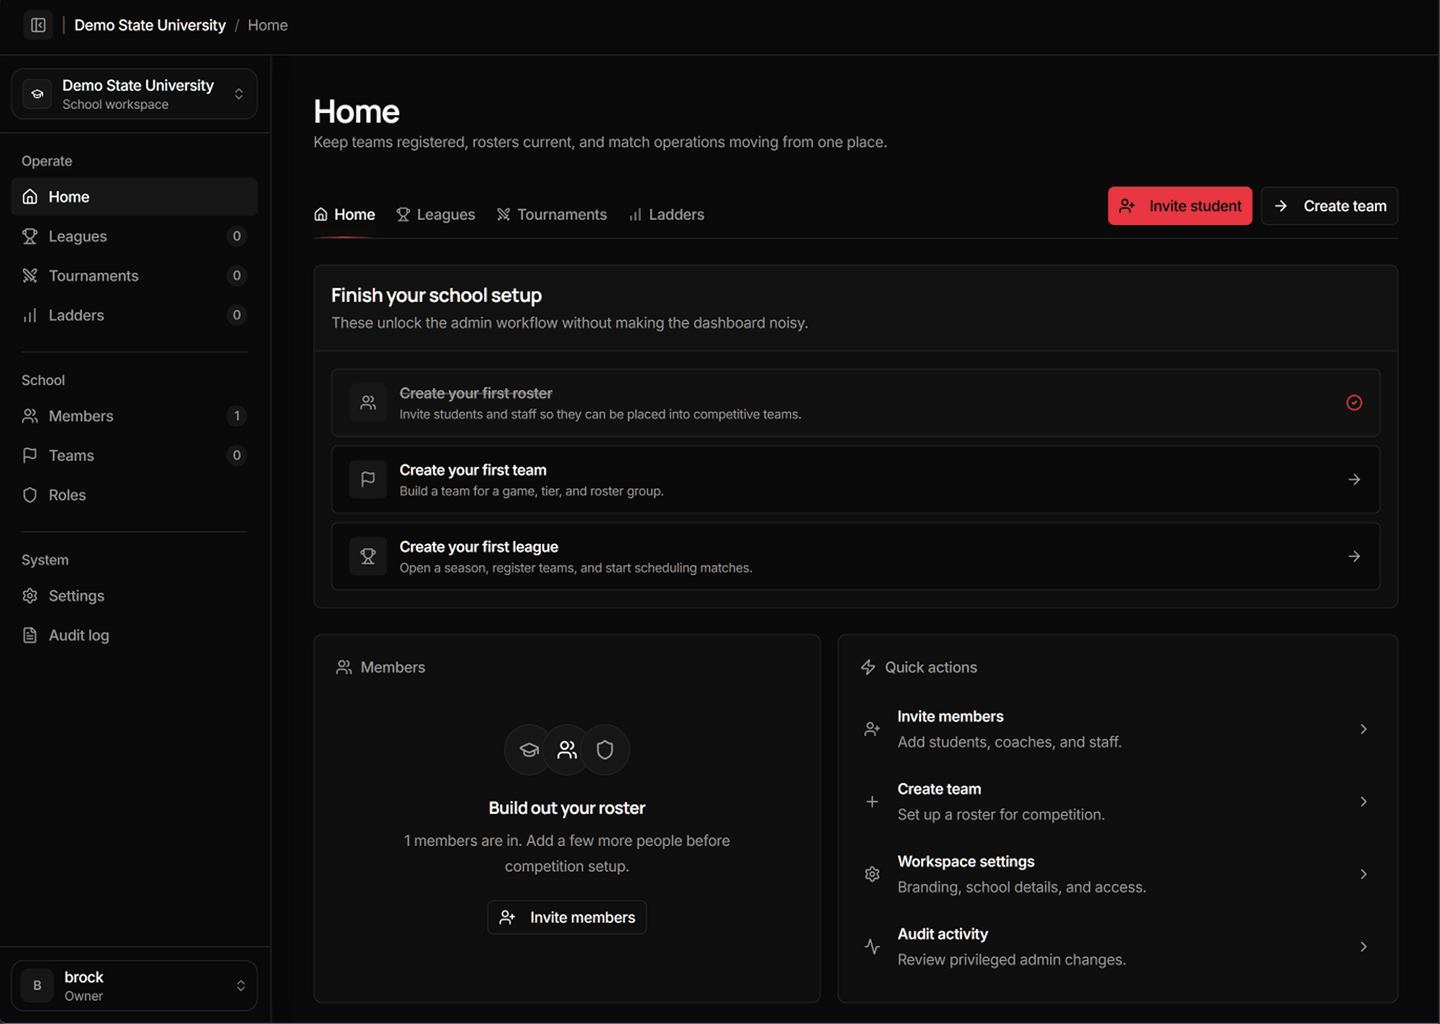Viewport: 1440px width, 1024px height.
Task: Open the Create your first roster step
Action: tap(856, 403)
